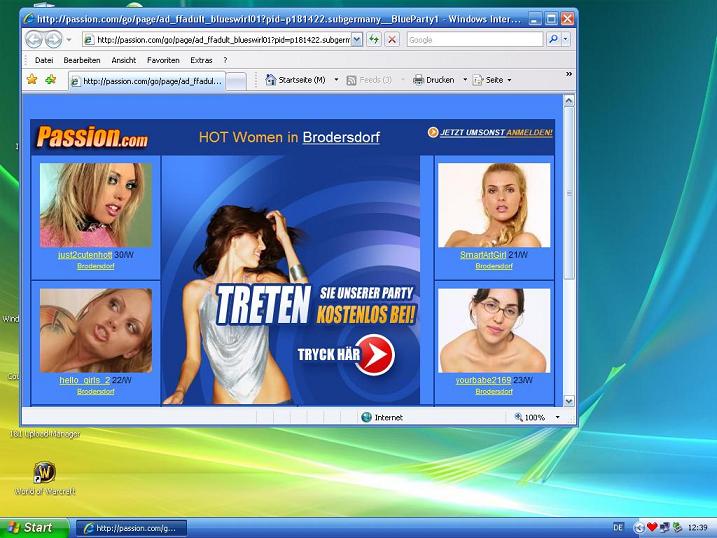Maximize the Internet Explorer window
The width and height of the screenshot is (717, 538).
[x=551, y=19]
